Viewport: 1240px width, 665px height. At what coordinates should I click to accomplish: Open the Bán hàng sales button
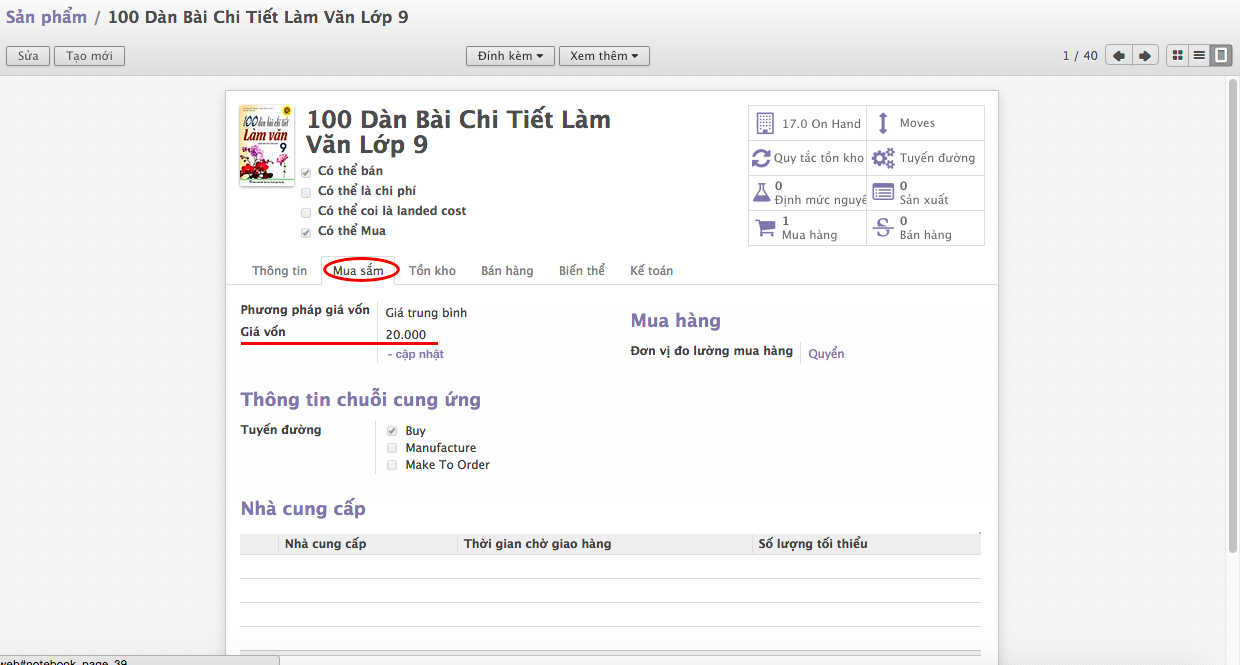925,228
